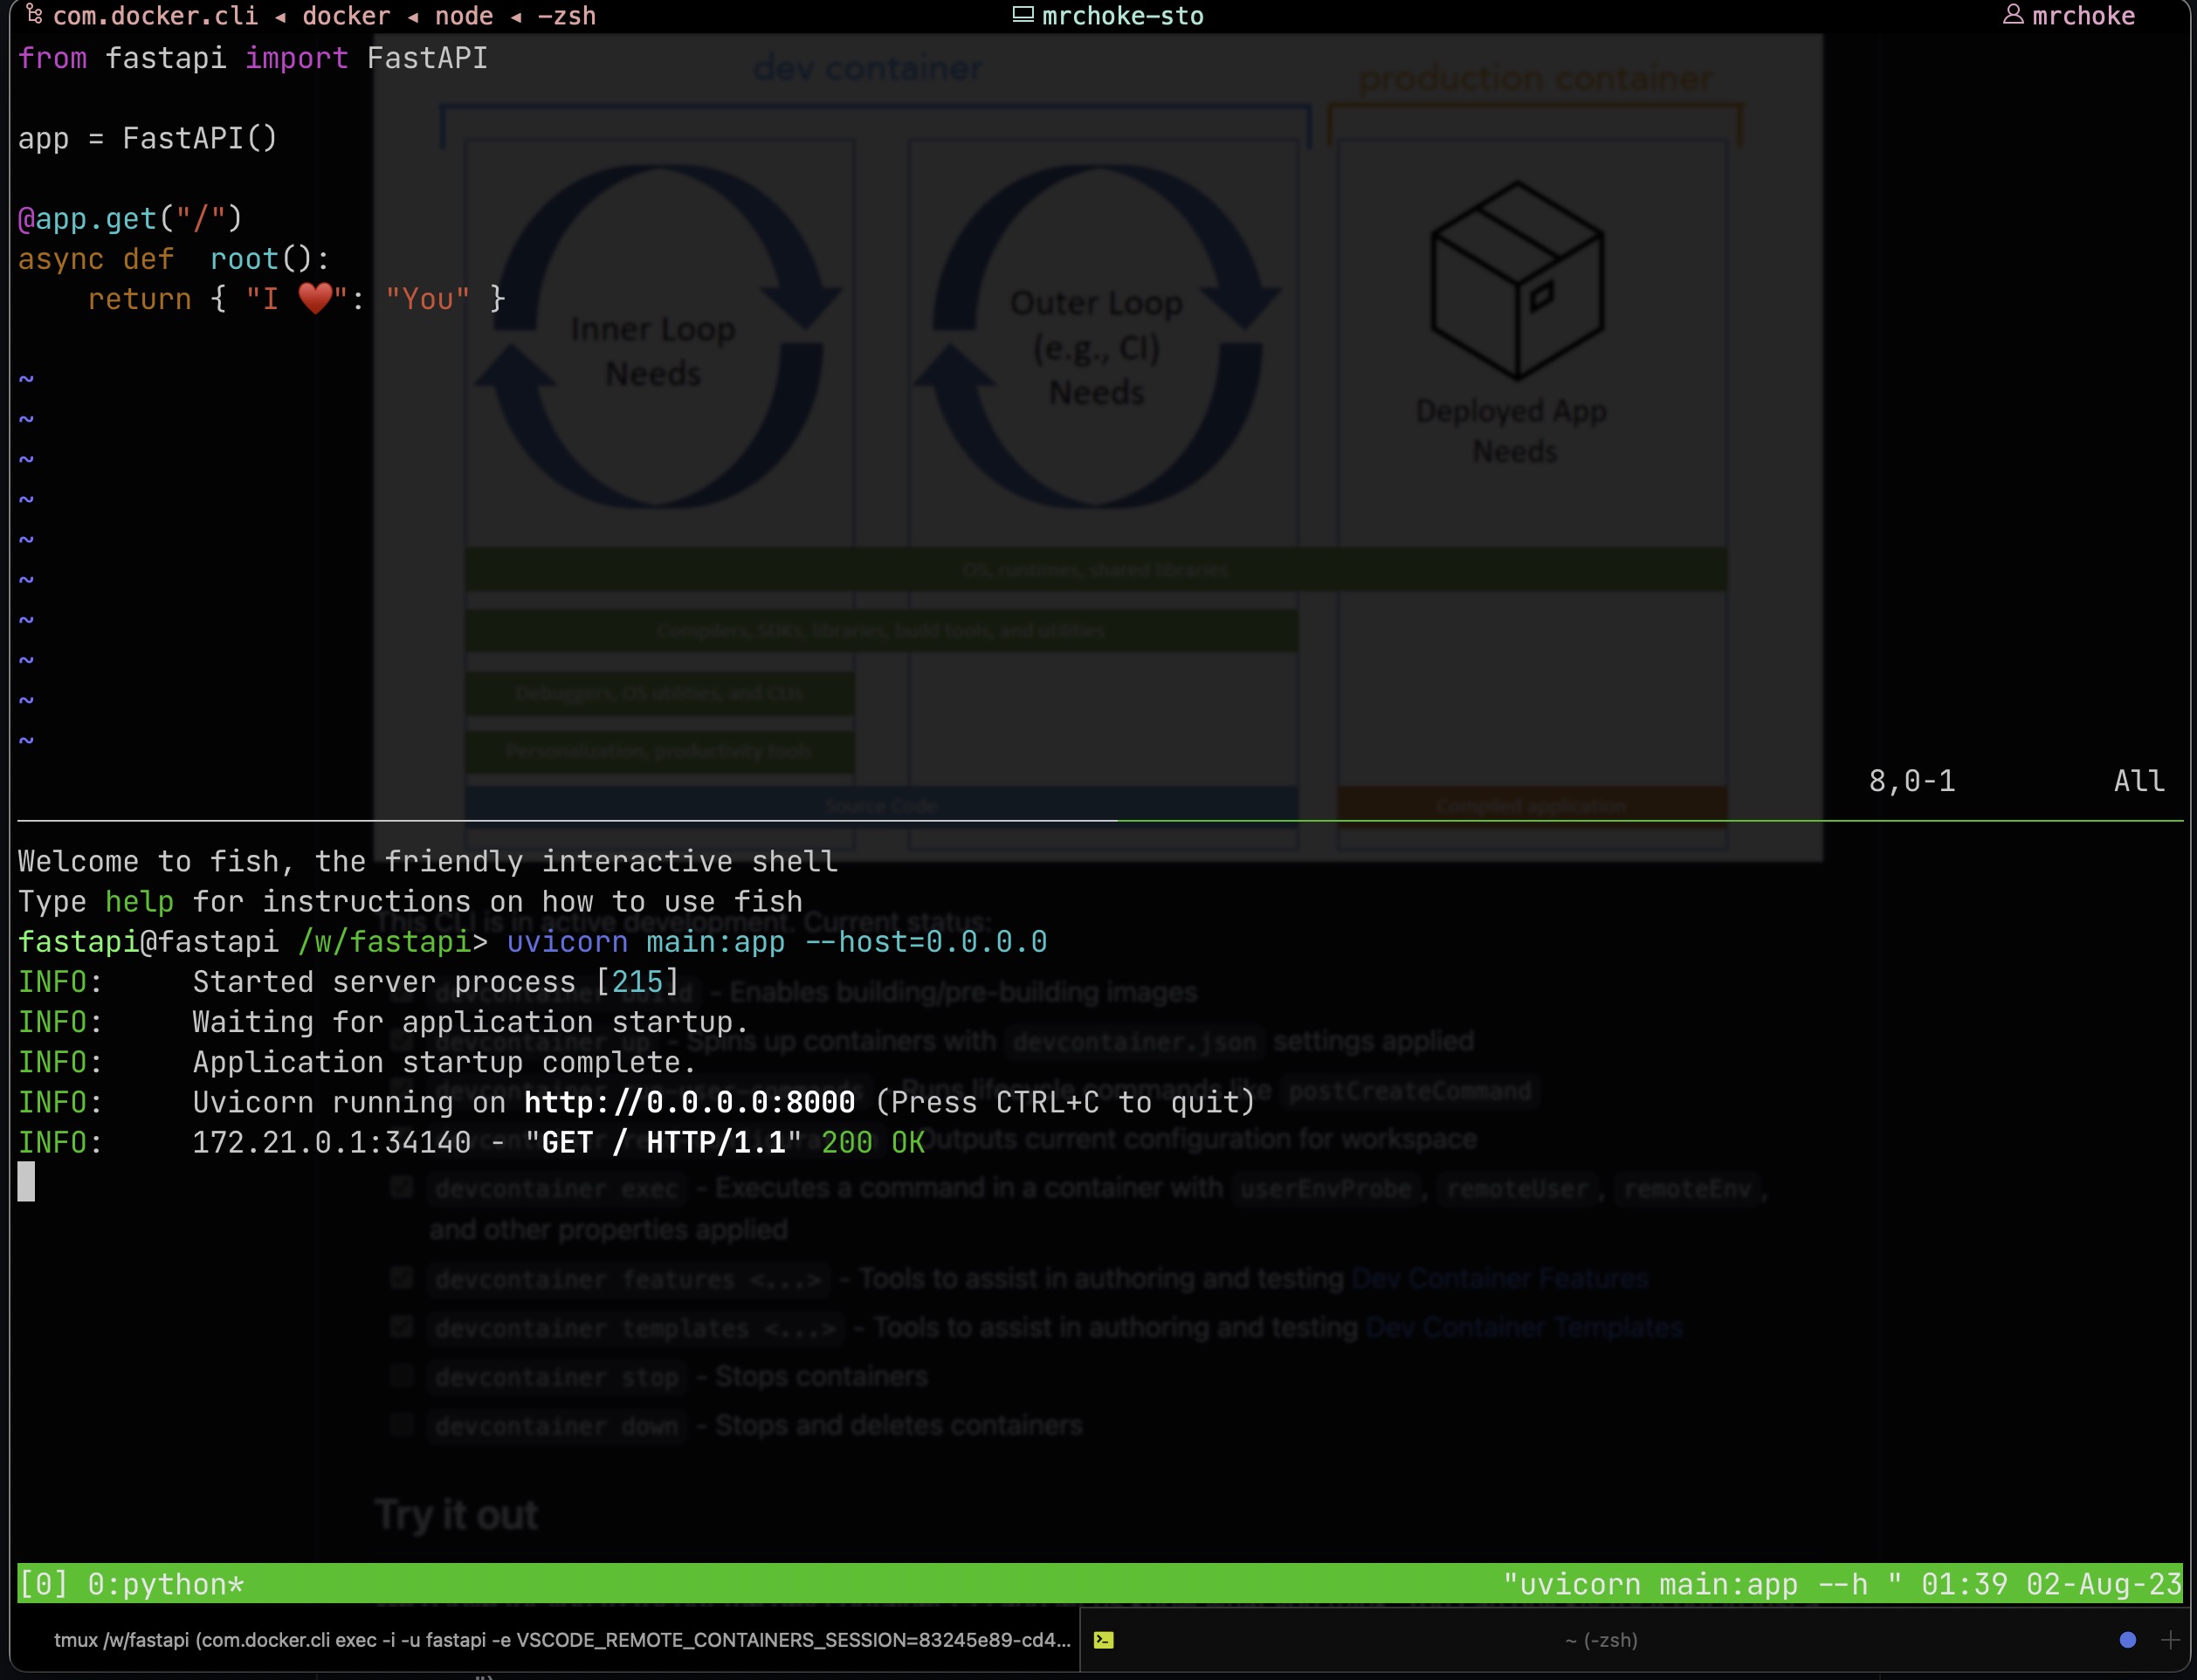Click the user profile icon beside mrchoke

tap(2012, 15)
